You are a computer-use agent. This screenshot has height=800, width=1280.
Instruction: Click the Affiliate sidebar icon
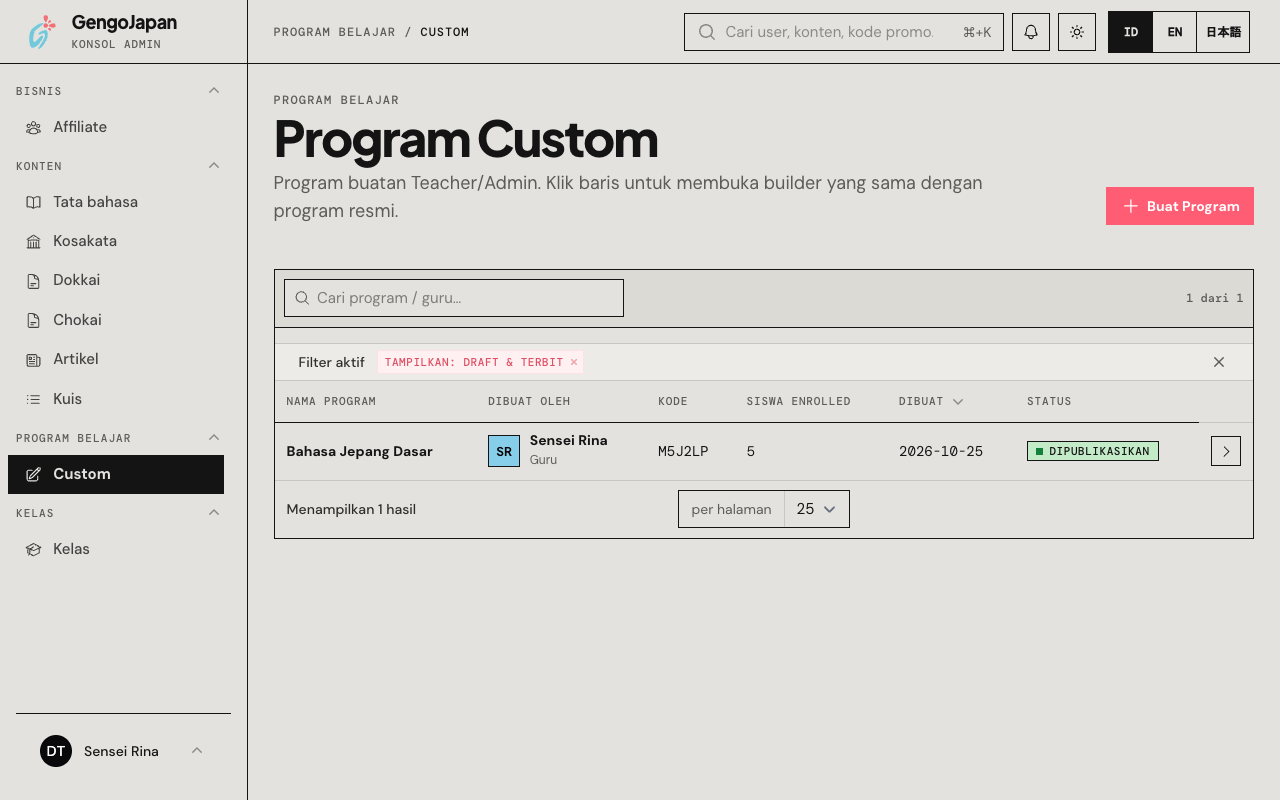click(34, 127)
